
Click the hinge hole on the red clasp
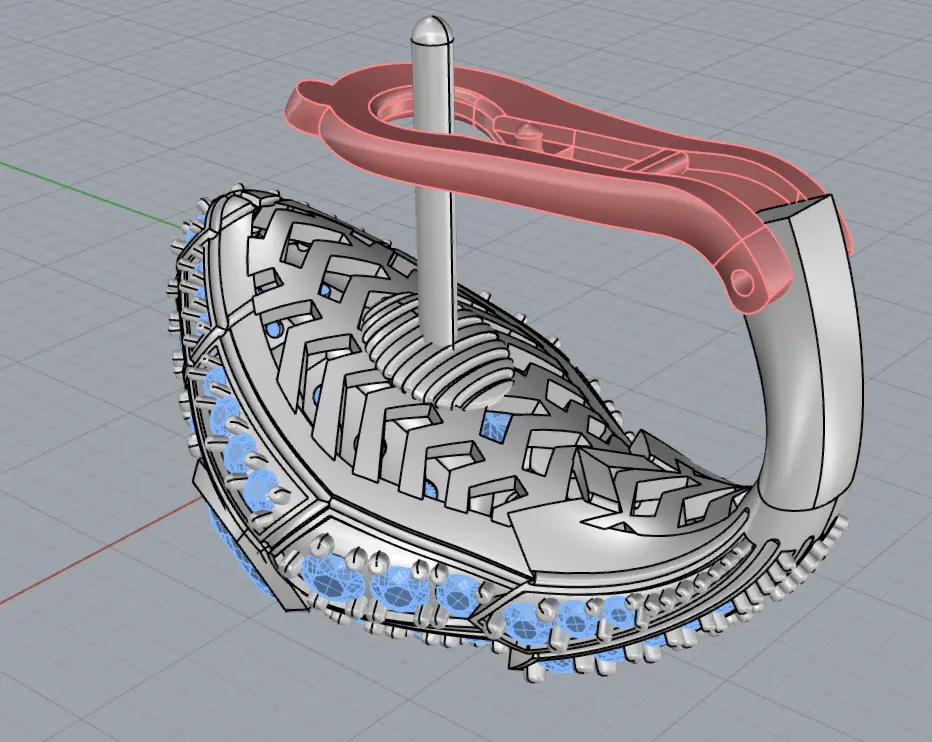(742, 279)
